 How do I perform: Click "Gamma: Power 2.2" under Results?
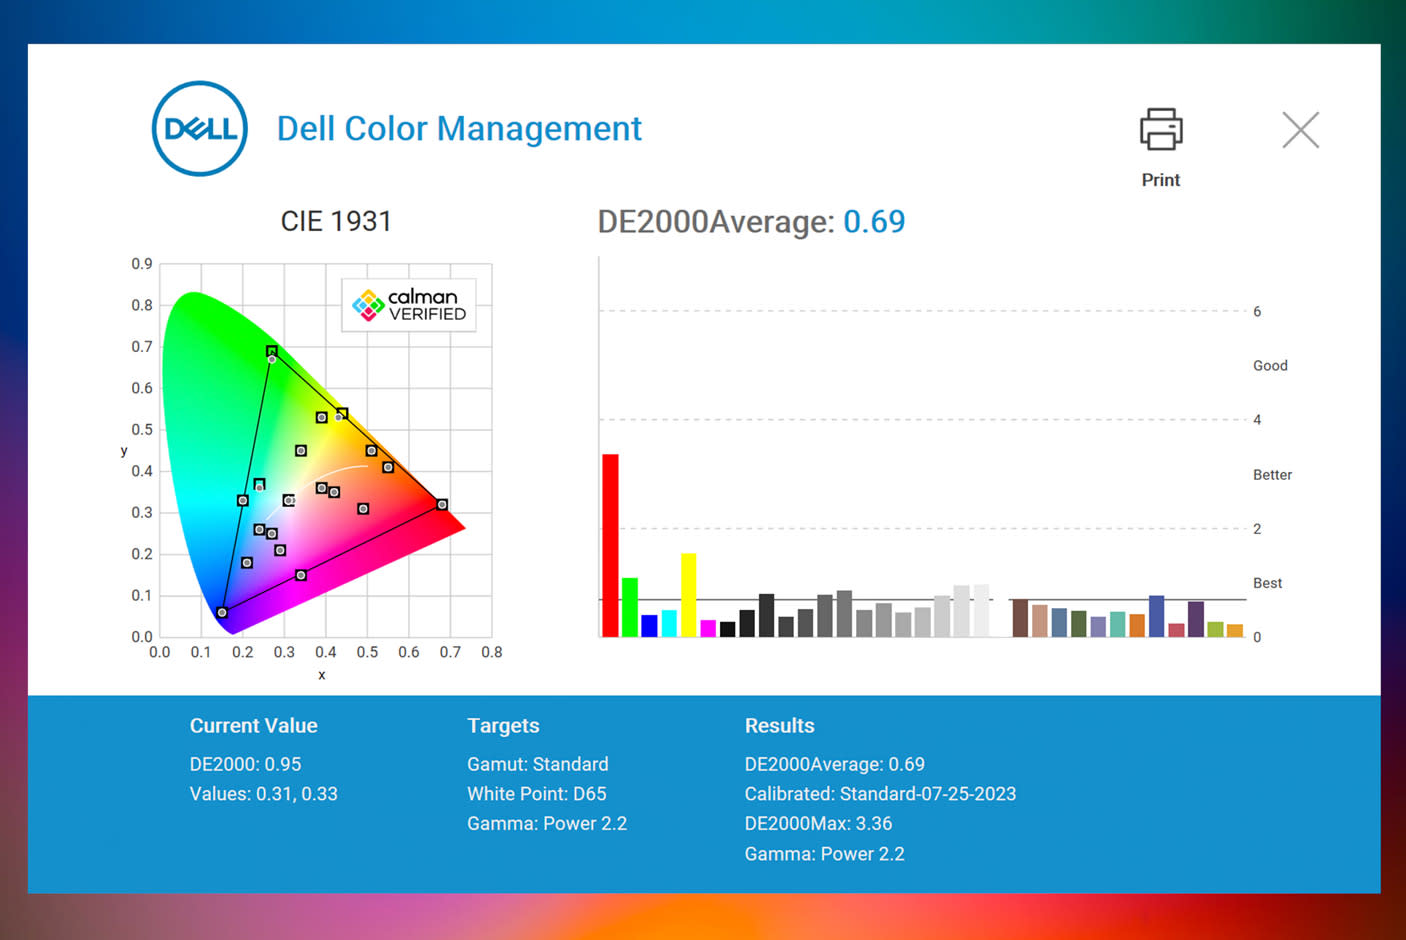coord(824,854)
